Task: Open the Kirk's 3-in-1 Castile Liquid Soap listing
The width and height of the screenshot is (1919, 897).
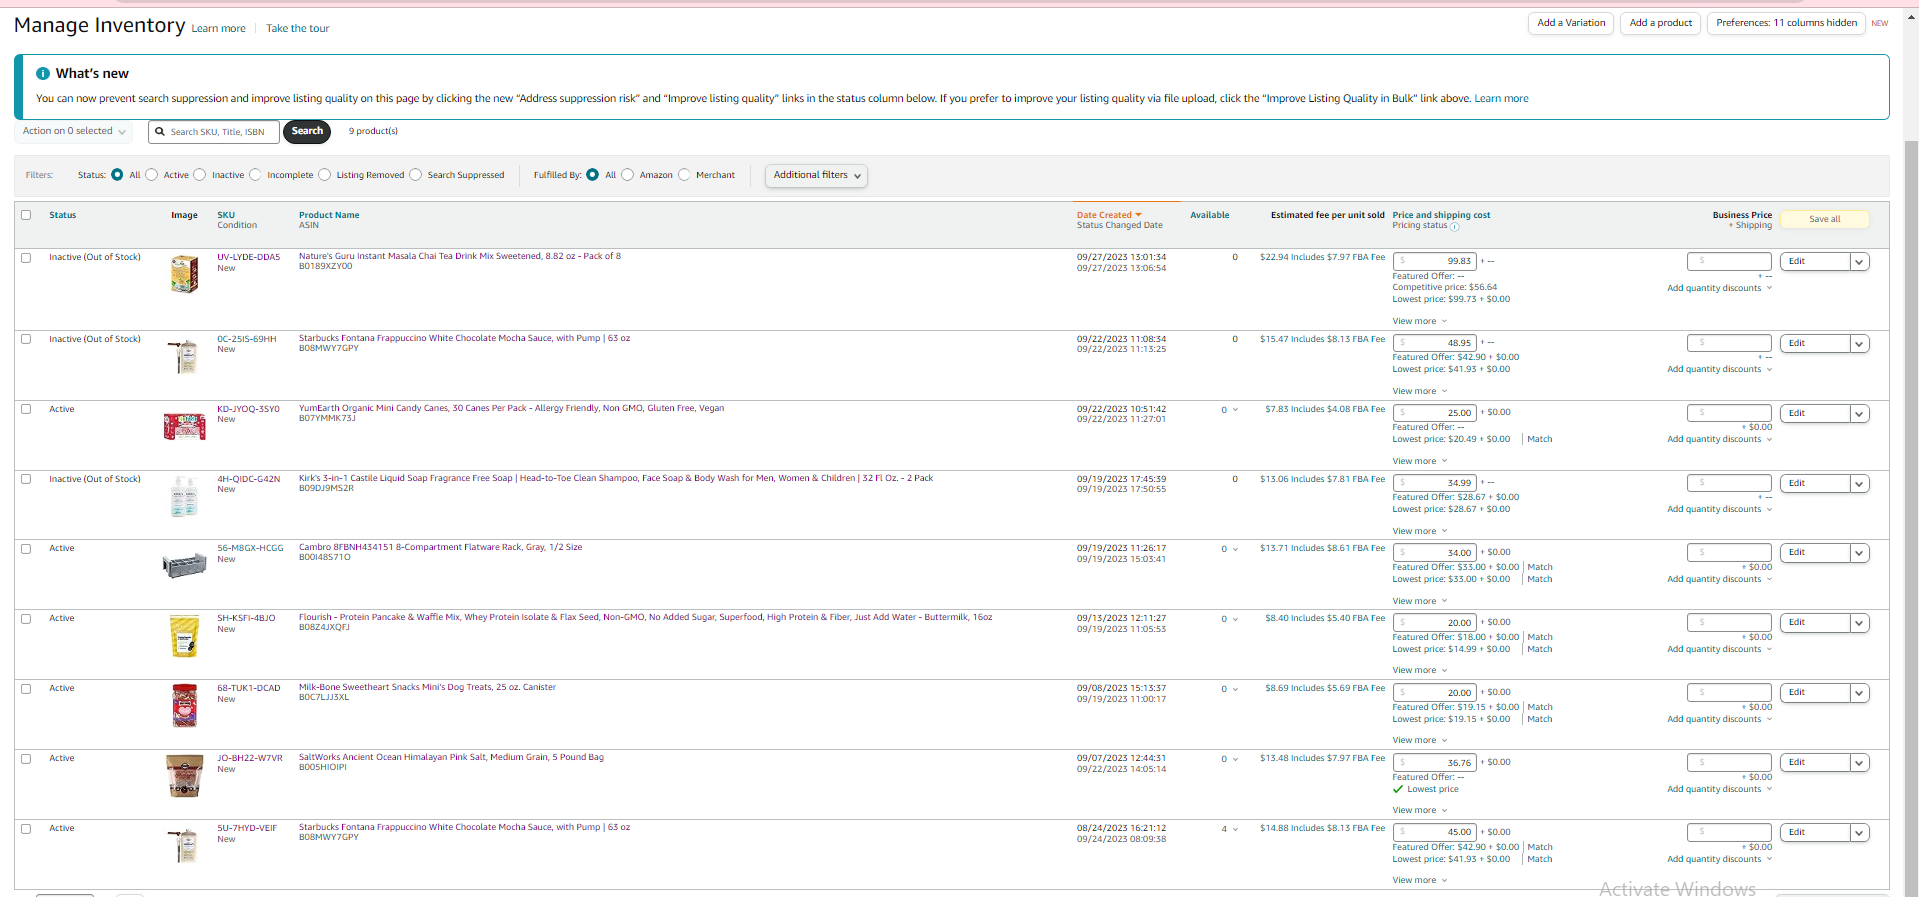Action: (616, 478)
